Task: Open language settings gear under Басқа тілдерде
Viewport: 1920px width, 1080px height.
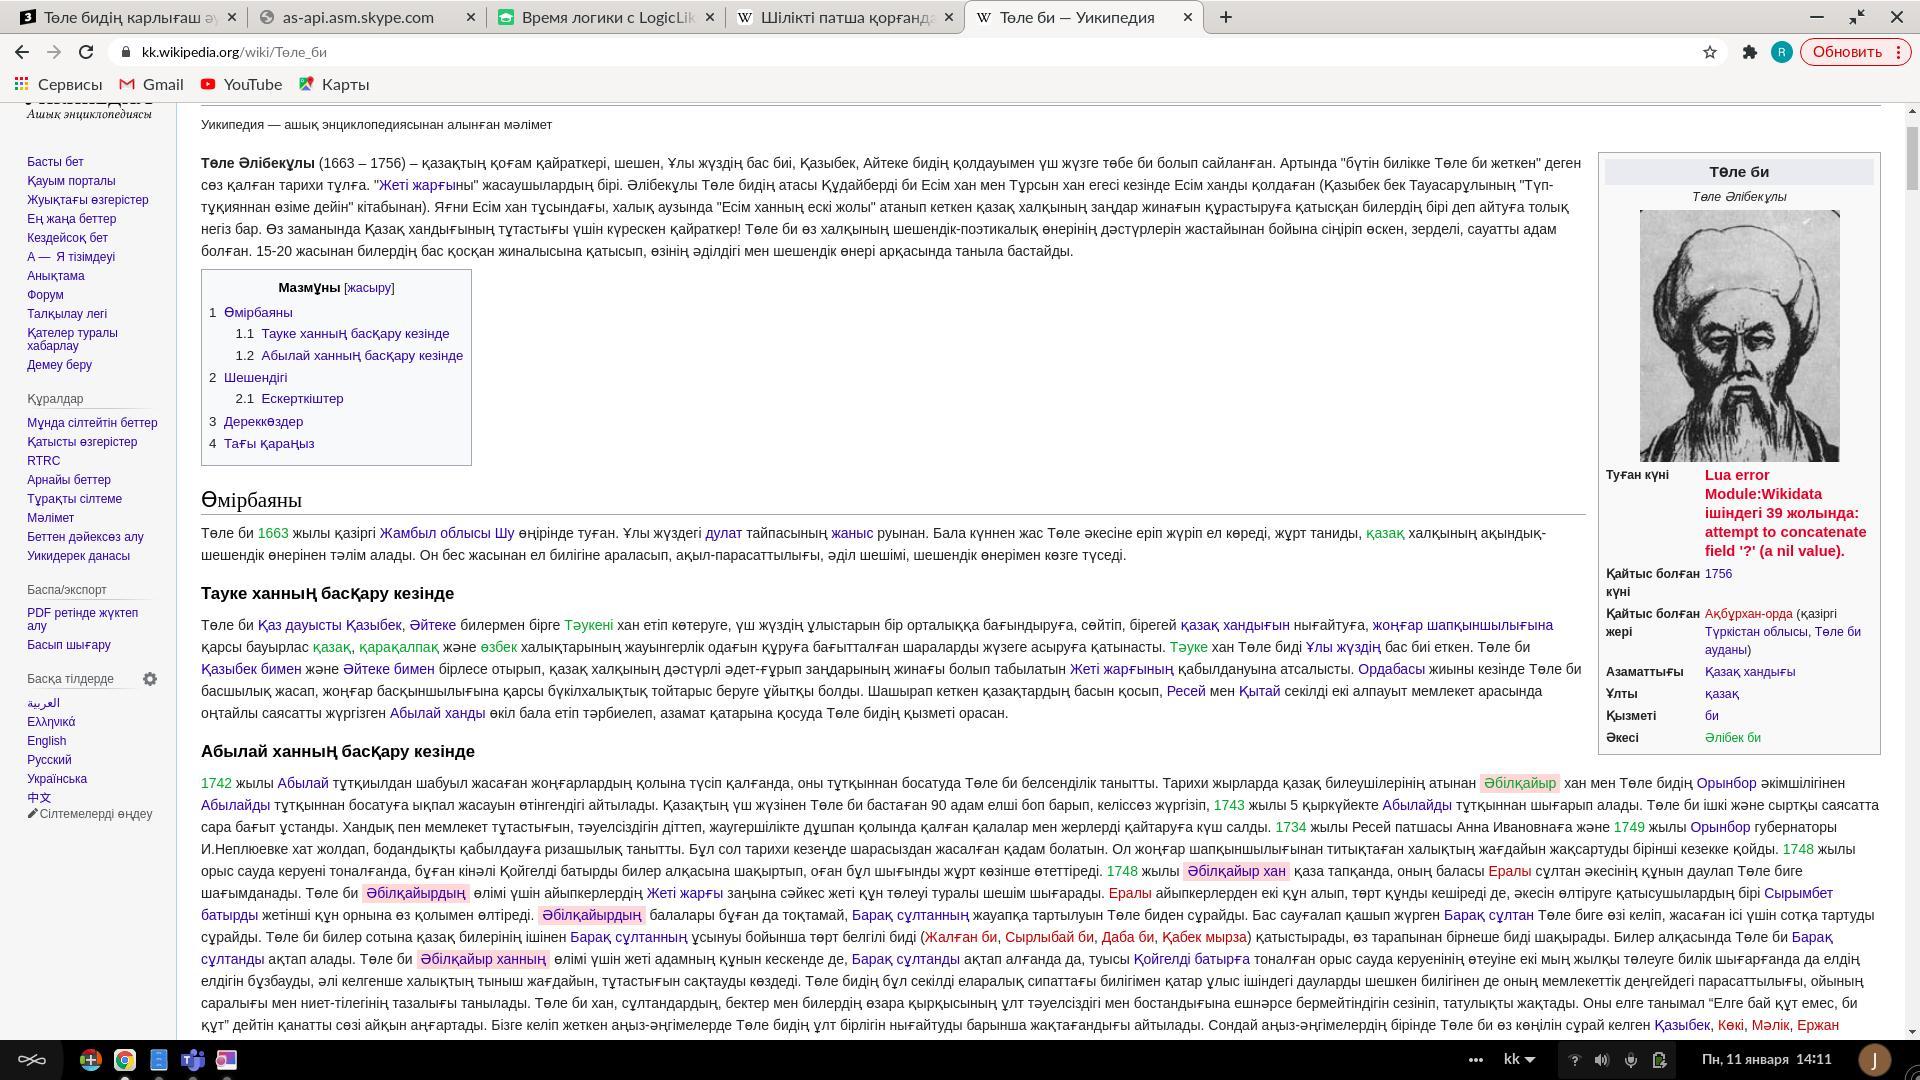Action: (150, 679)
